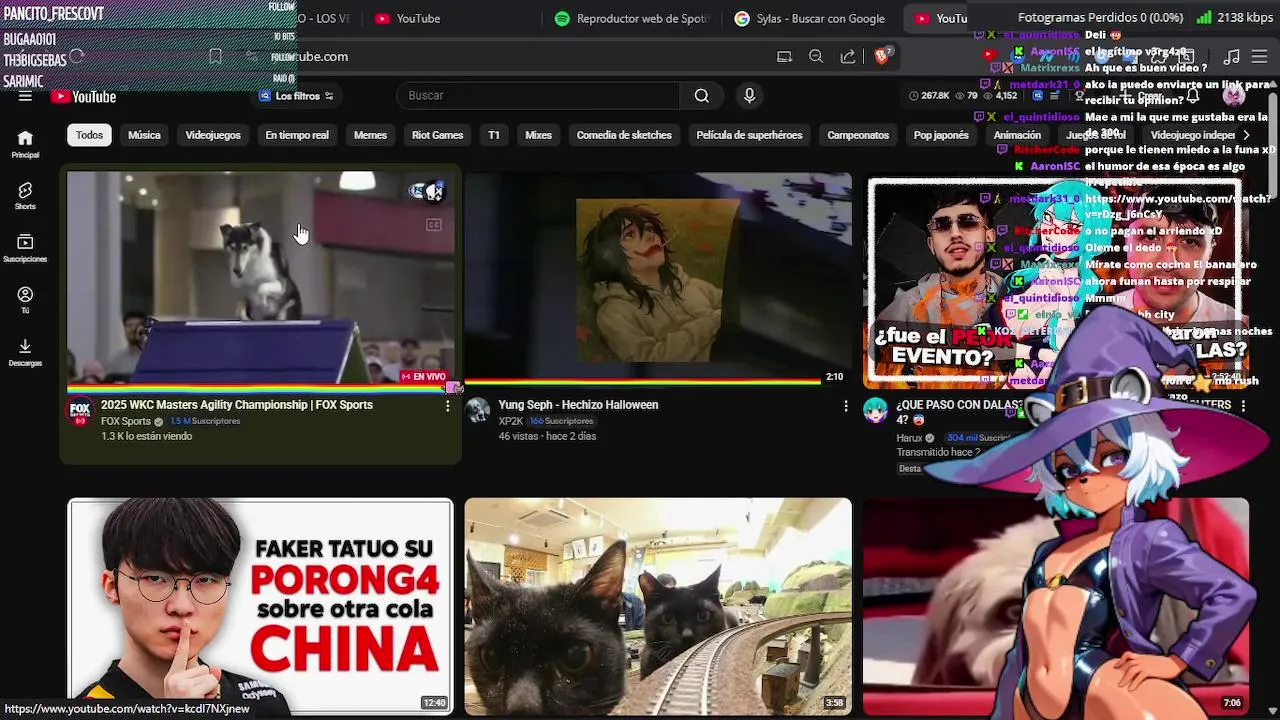Select the En tiempo real chip

point(297,135)
